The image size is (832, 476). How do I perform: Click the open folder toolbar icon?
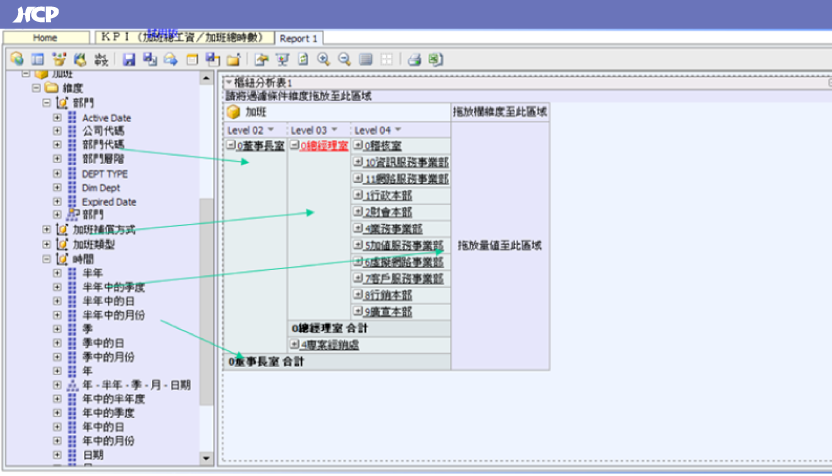(x=233, y=59)
